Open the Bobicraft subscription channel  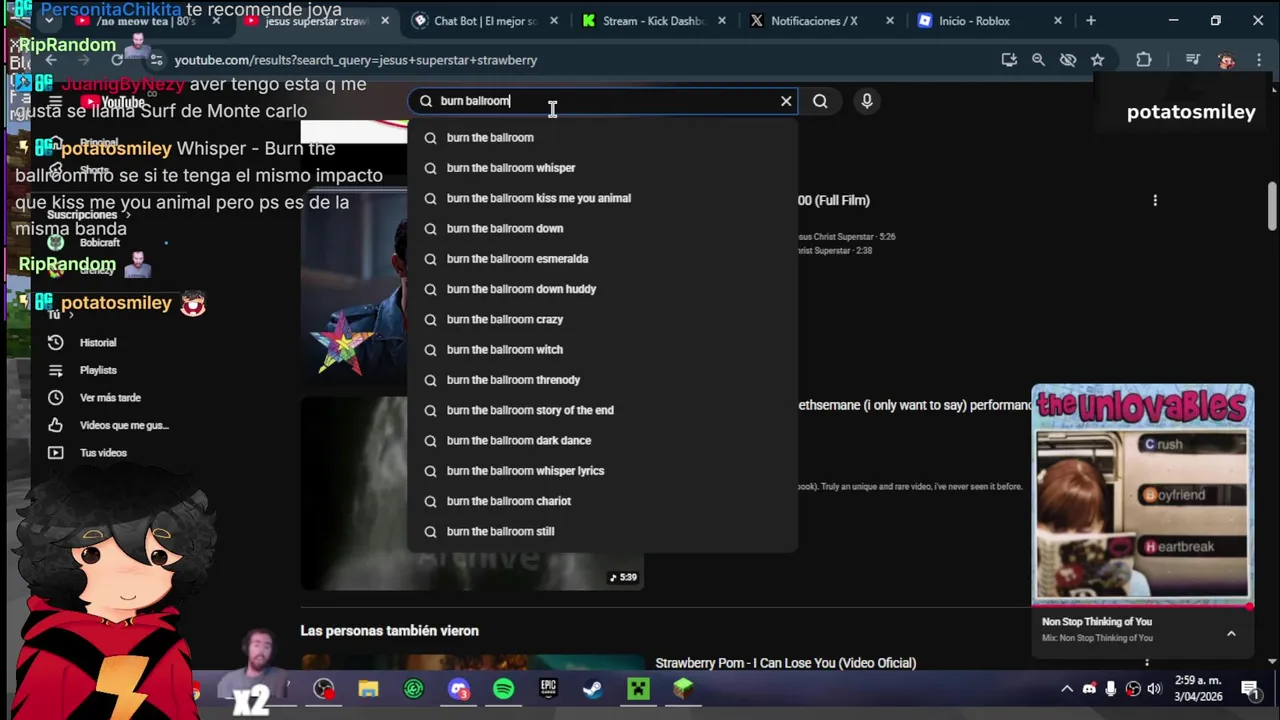click(x=98, y=243)
